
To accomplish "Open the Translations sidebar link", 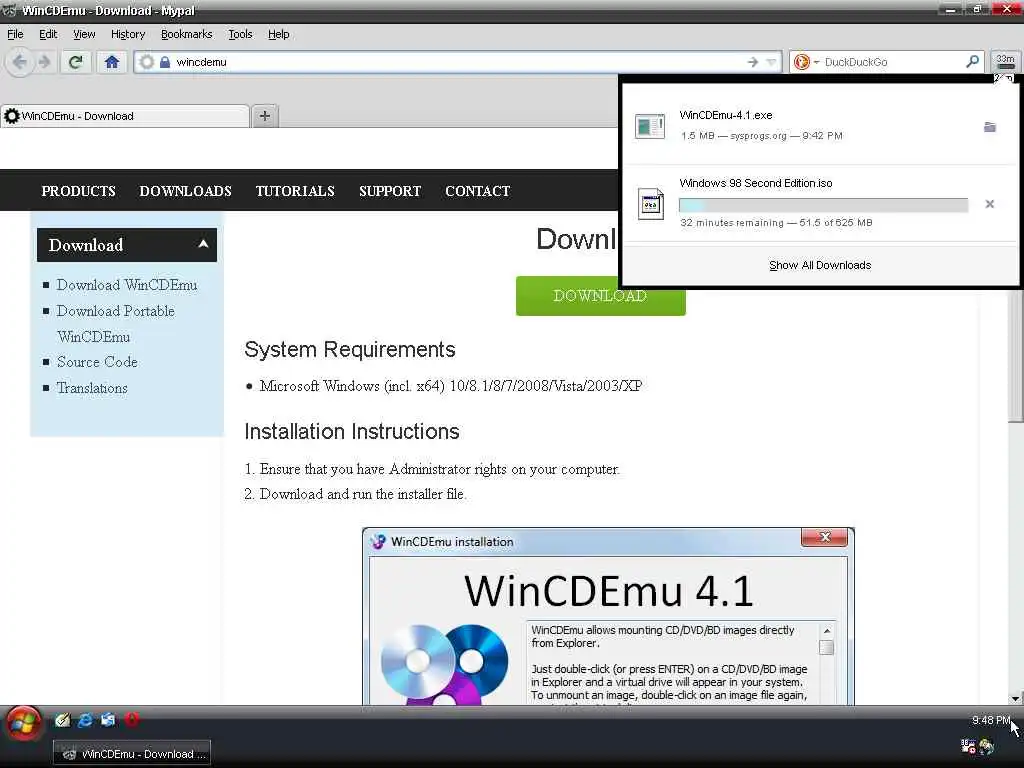I will (x=91, y=388).
